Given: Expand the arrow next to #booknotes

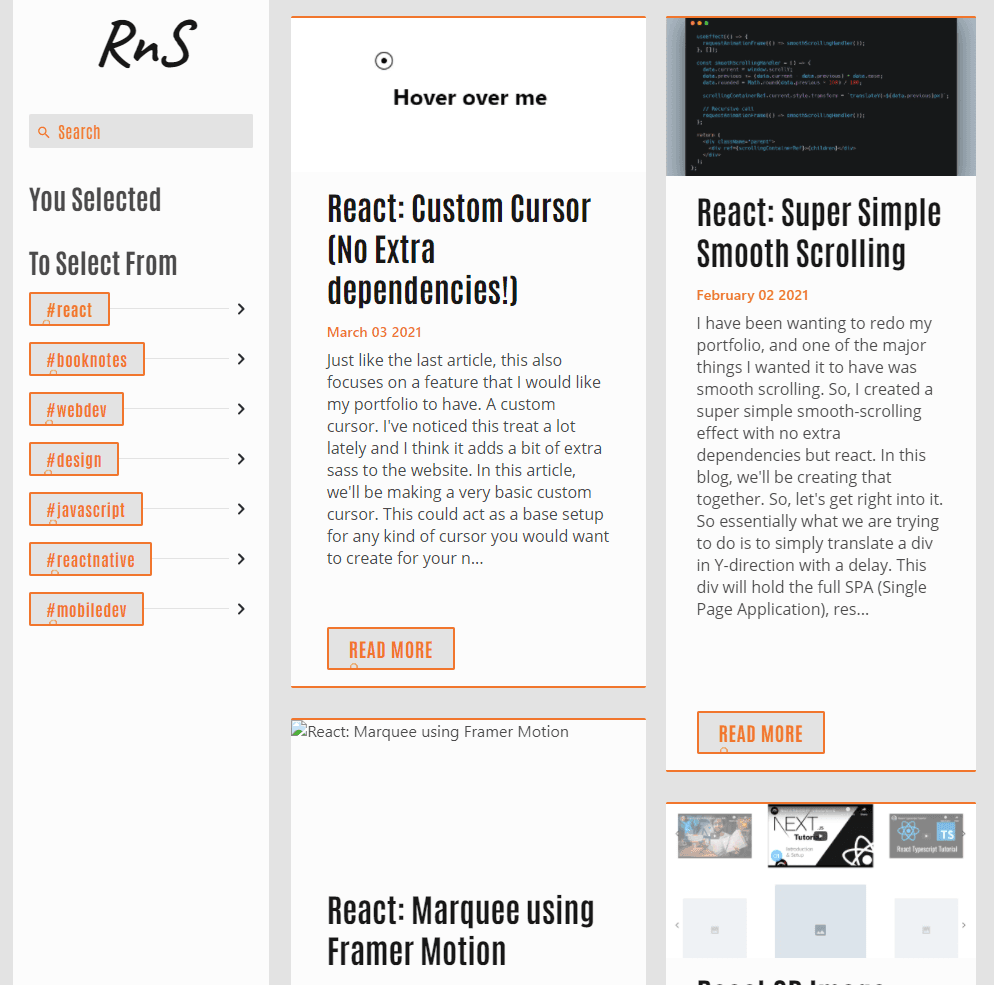Looking at the screenshot, I should [241, 359].
